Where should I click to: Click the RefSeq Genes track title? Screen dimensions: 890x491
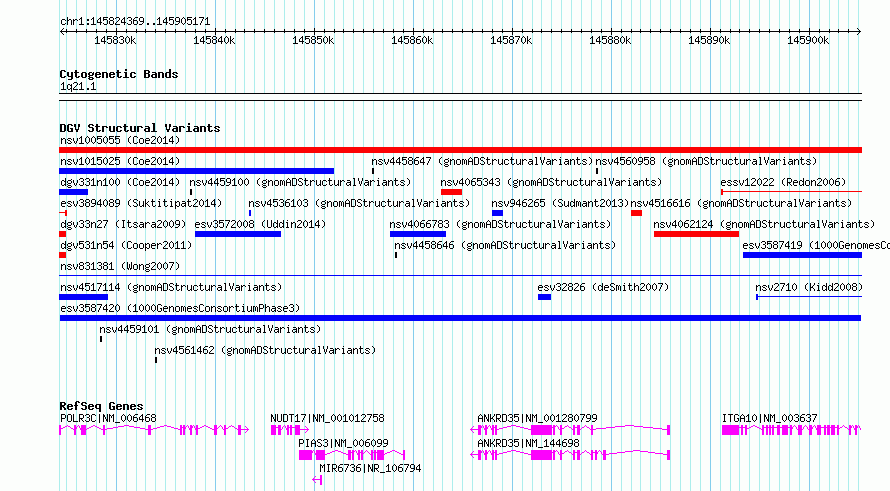pos(101,406)
